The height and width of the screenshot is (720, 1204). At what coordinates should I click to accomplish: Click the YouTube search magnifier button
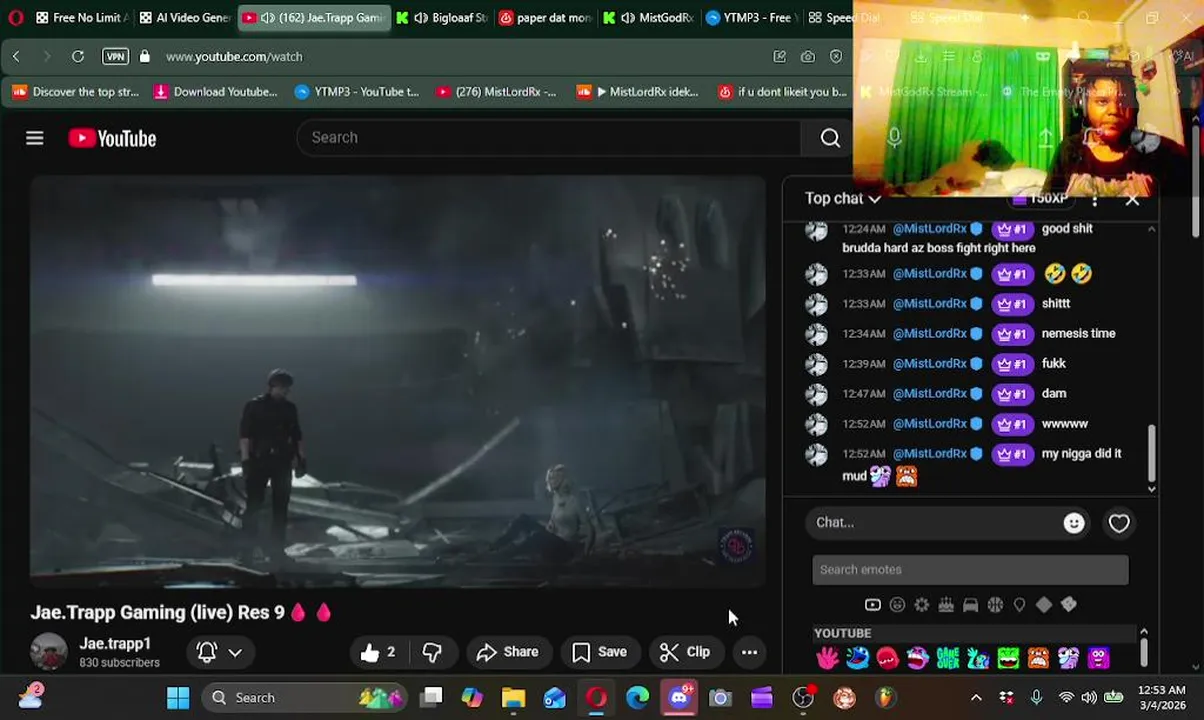tap(830, 138)
